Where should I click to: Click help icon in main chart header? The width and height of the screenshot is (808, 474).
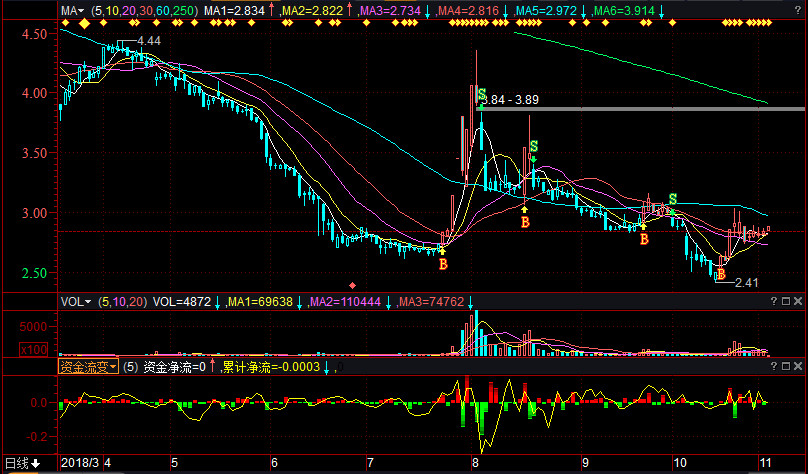tap(799, 10)
